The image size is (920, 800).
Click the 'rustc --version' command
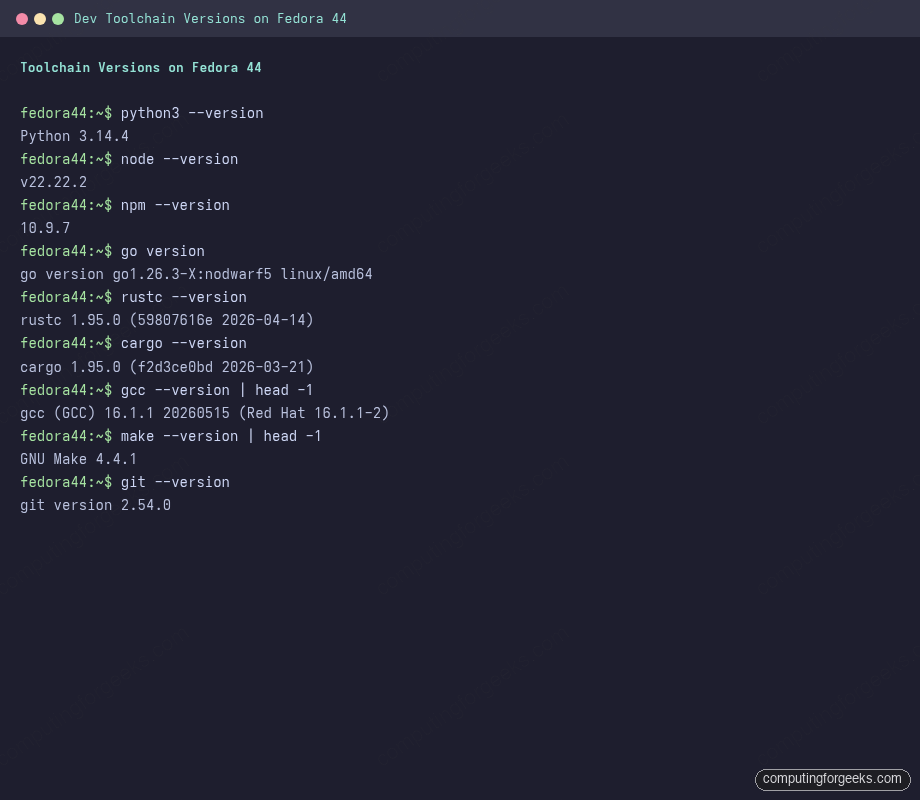coord(184,297)
